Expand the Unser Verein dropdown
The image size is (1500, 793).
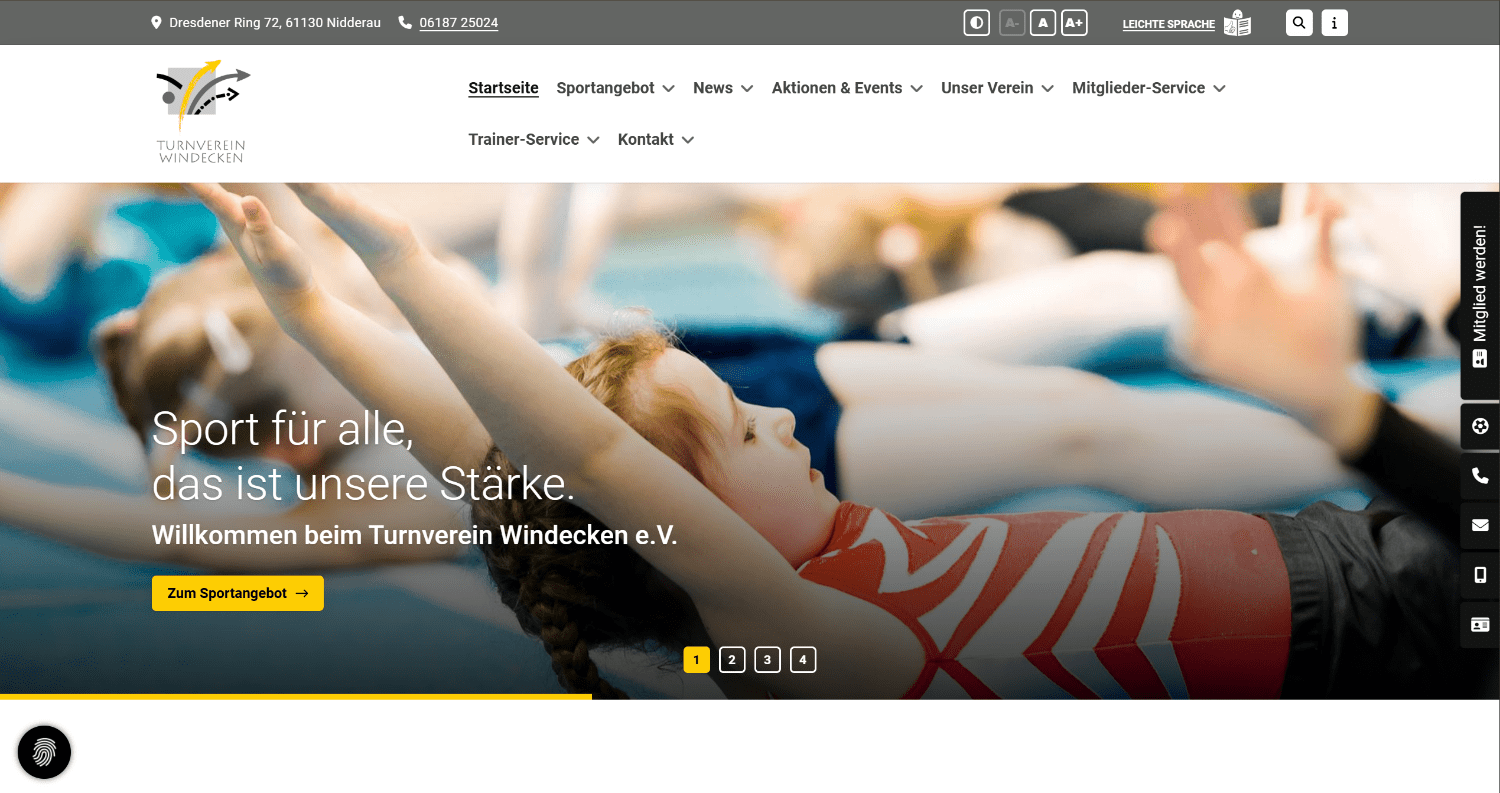[997, 88]
